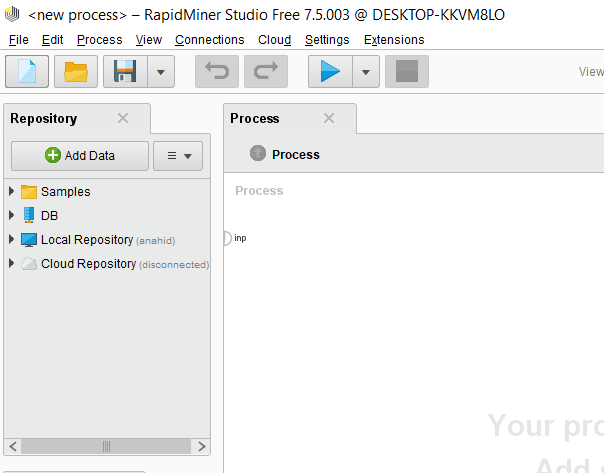This screenshot has height=473, width=604.
Task: Open the Process menu
Action: [99, 40]
